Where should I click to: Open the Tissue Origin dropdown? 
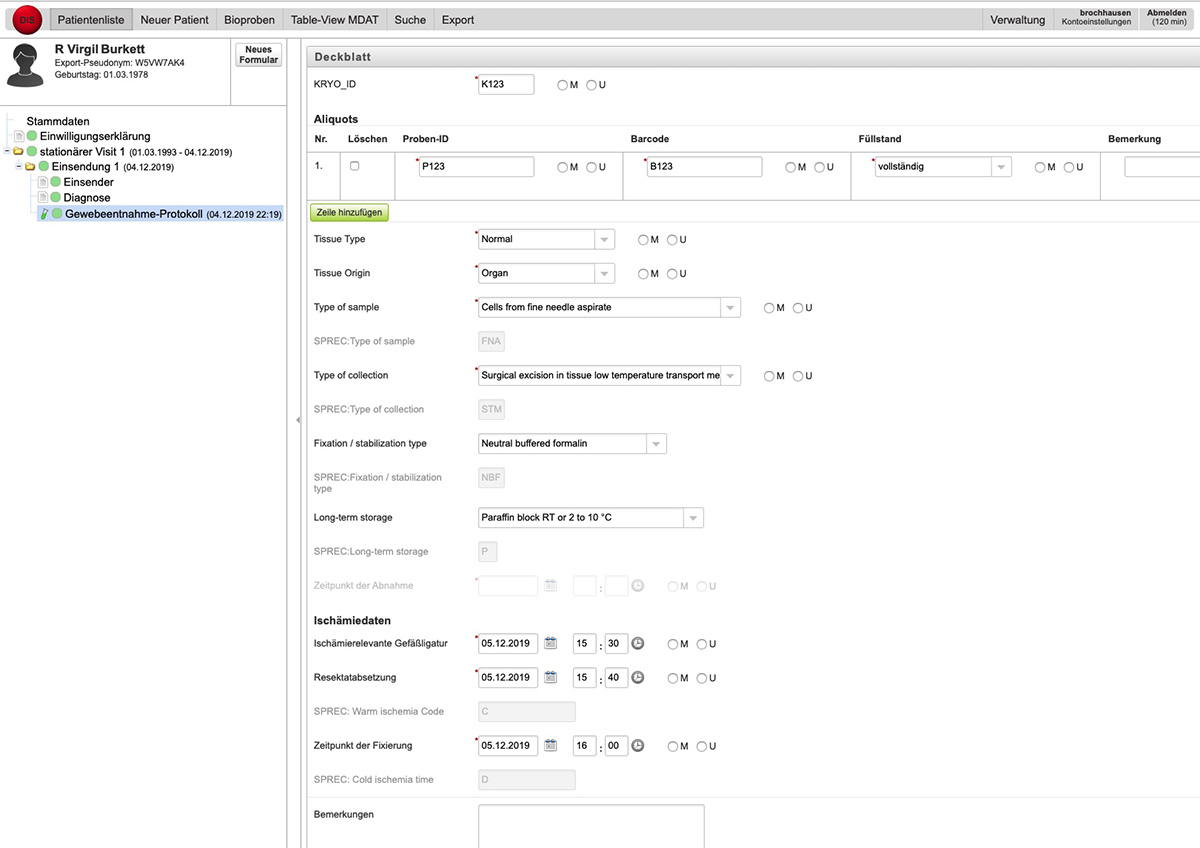coord(604,274)
